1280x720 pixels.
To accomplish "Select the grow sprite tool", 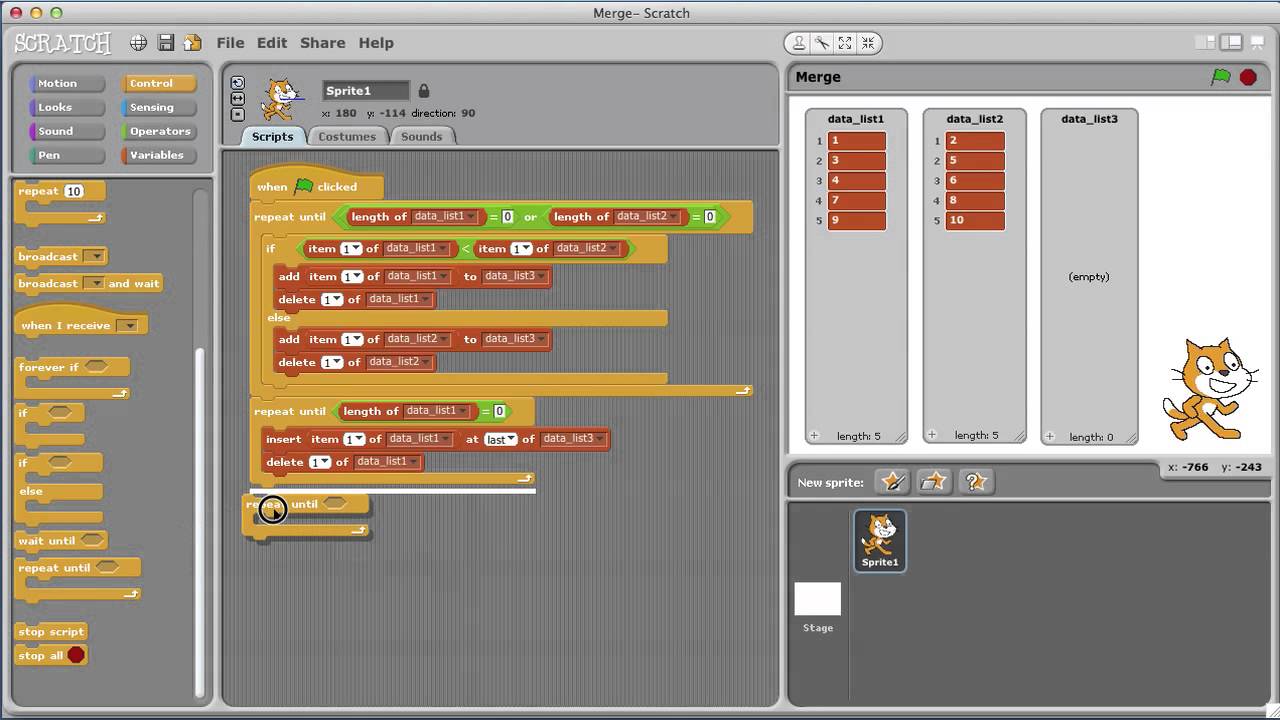I will [845, 43].
